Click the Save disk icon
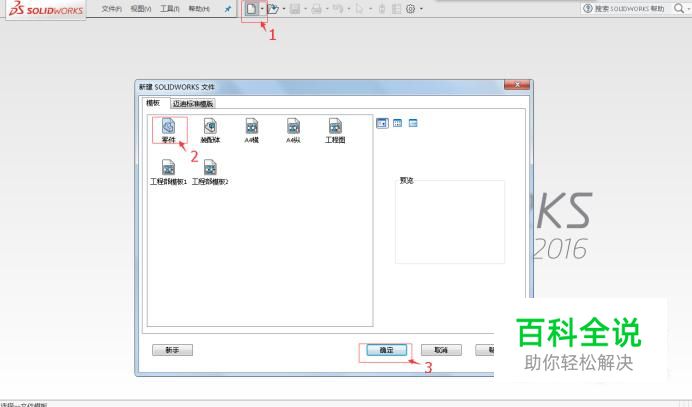Screen dimensions: 692x407 [295, 9]
